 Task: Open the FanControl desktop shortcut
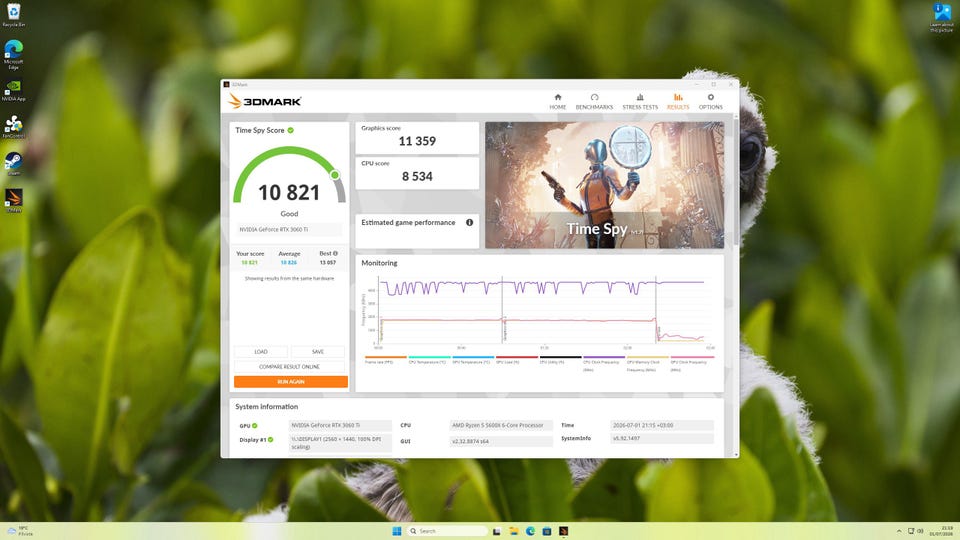click(13, 127)
